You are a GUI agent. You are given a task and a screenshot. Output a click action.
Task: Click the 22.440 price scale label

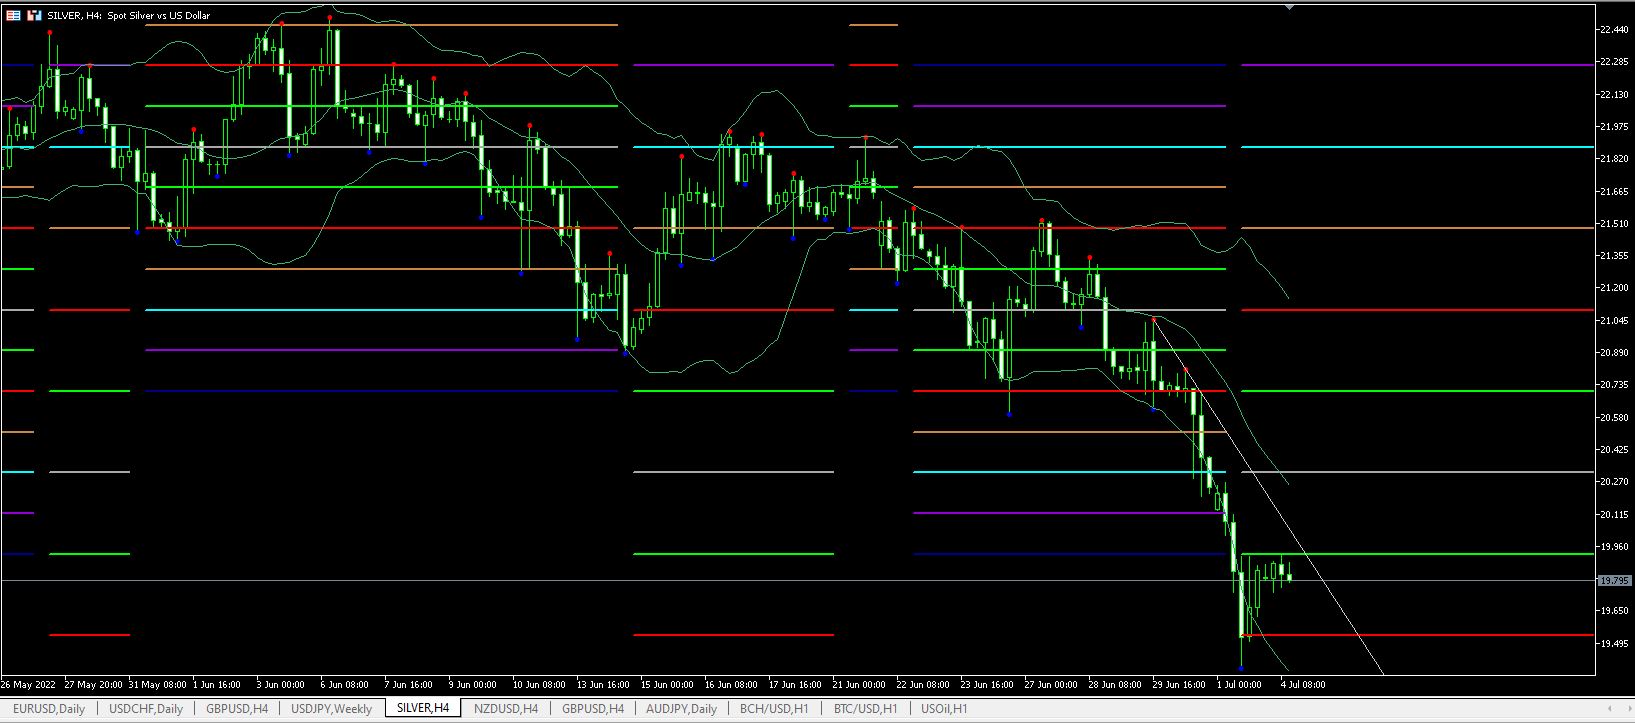point(1614,30)
